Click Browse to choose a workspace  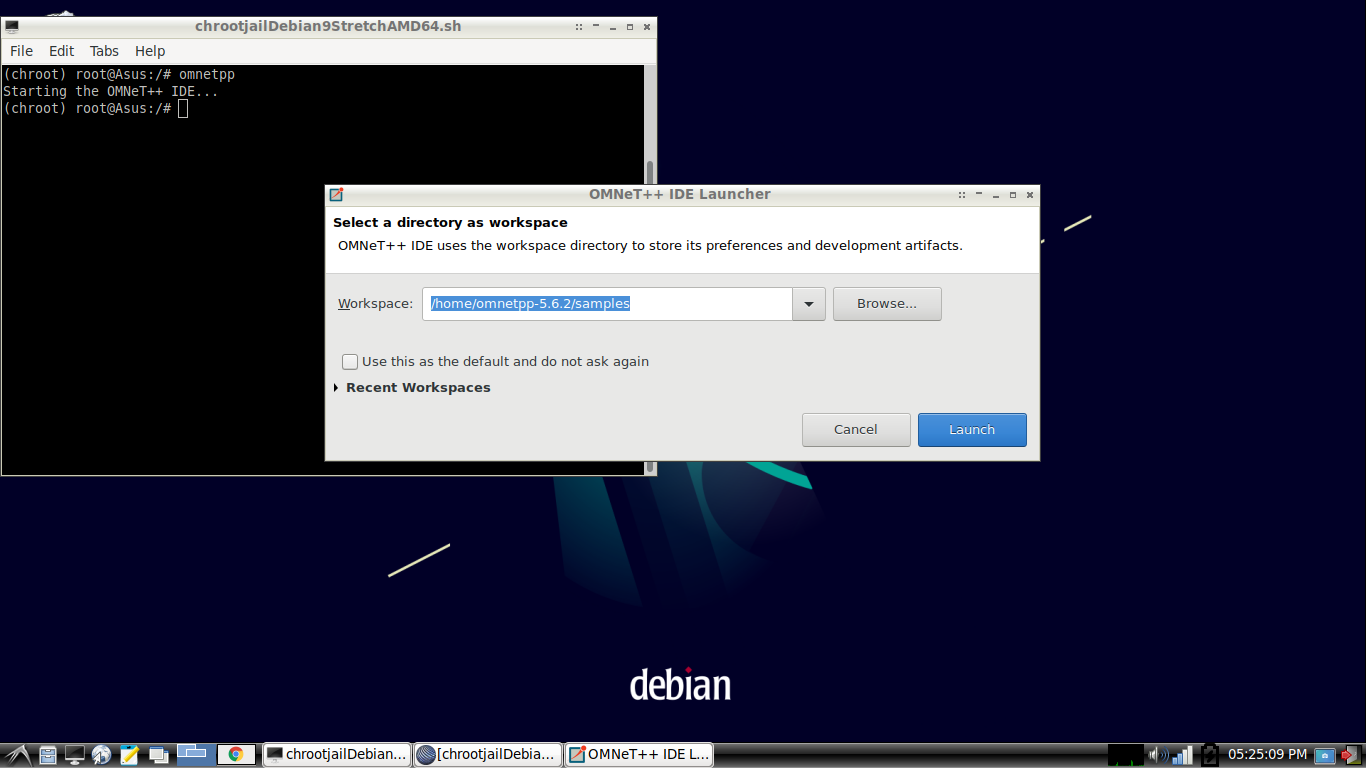click(x=886, y=303)
